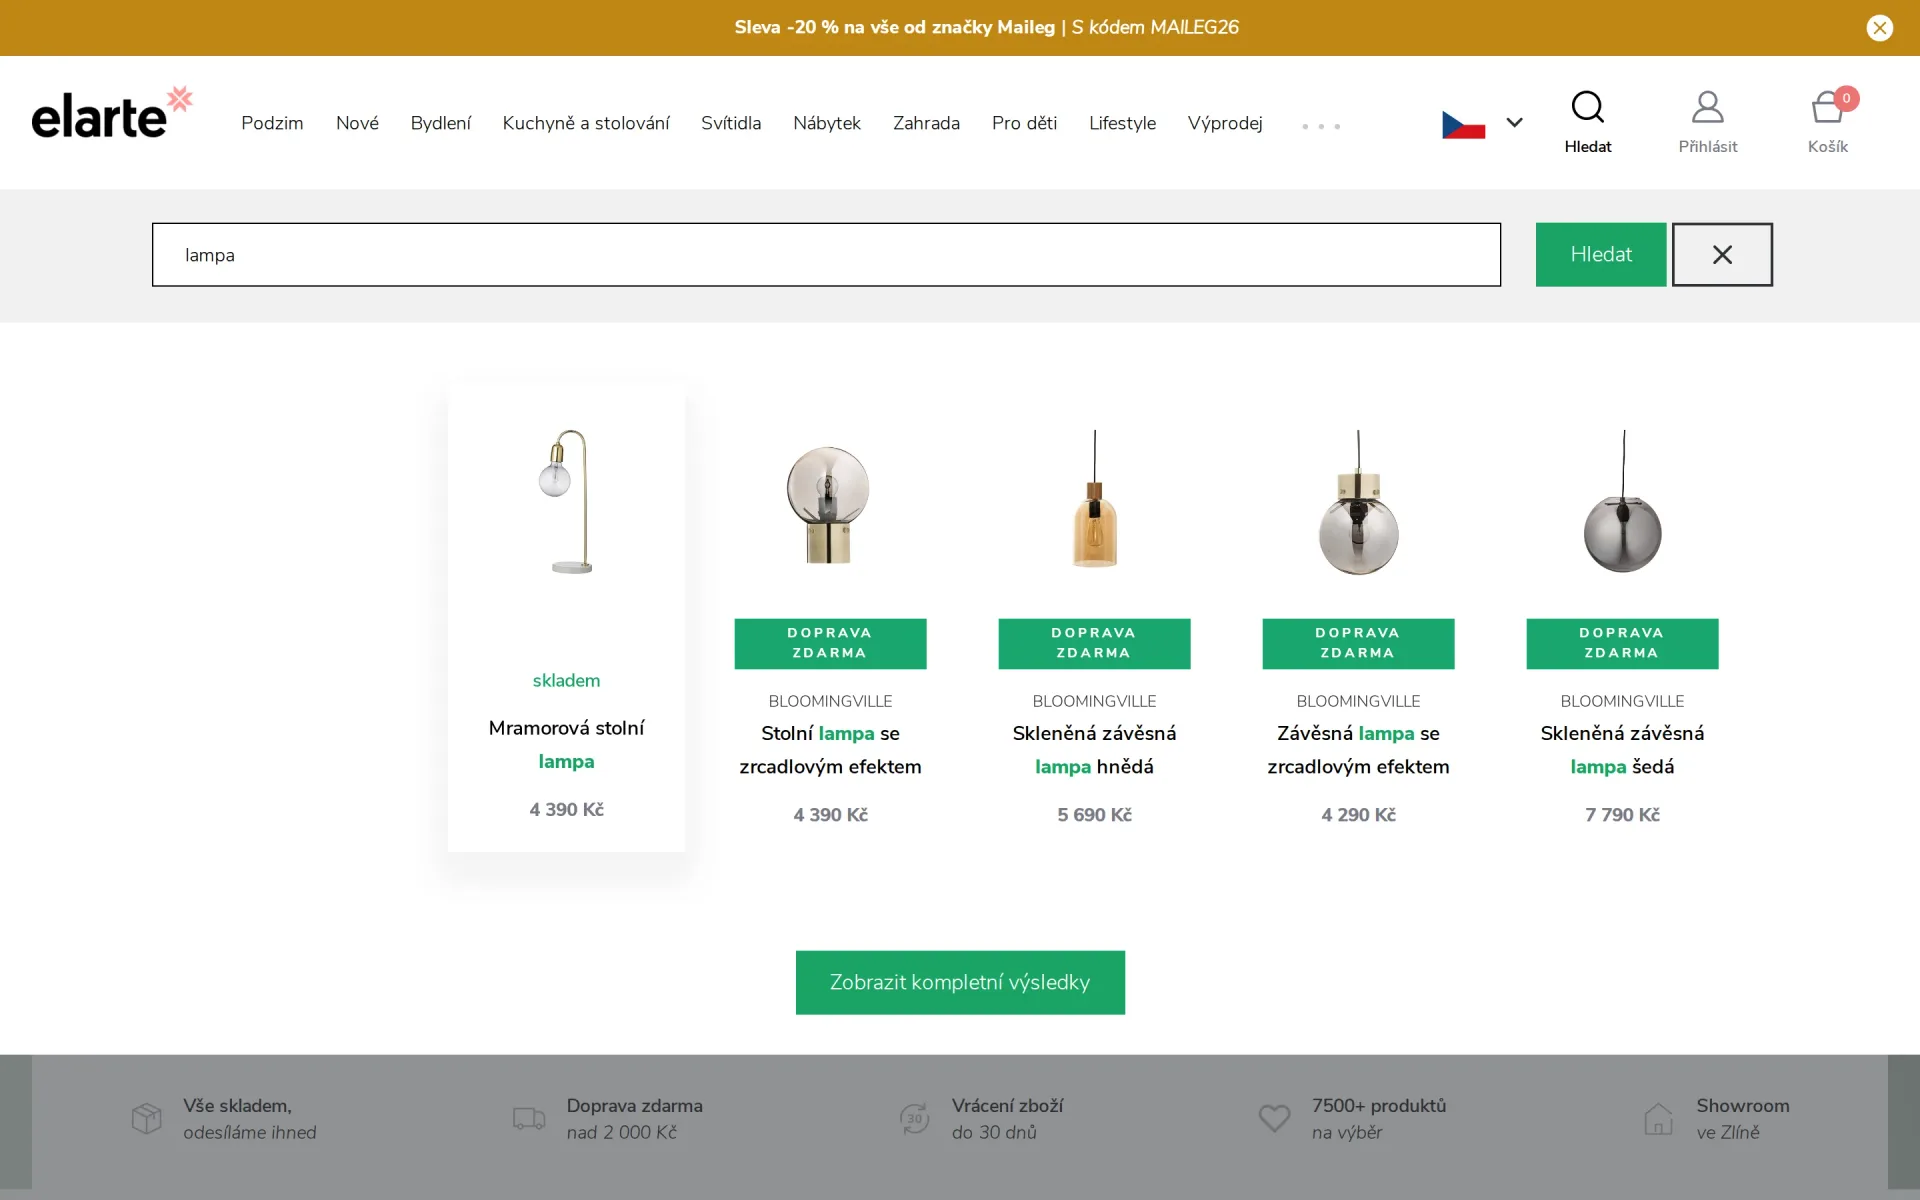Open the Nové menu
This screenshot has width=1920, height=1200.
point(357,123)
